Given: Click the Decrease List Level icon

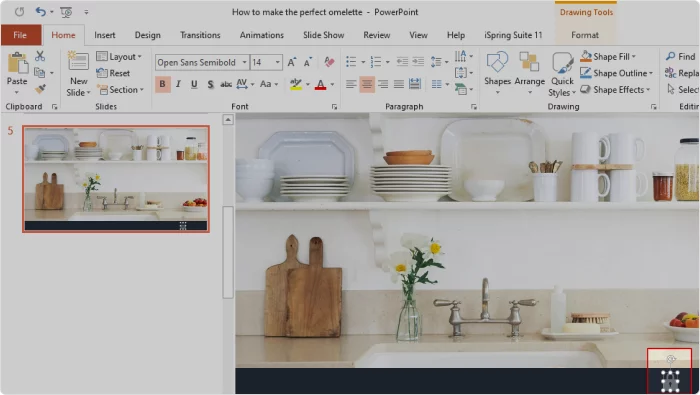Looking at the screenshot, I should coord(402,62).
